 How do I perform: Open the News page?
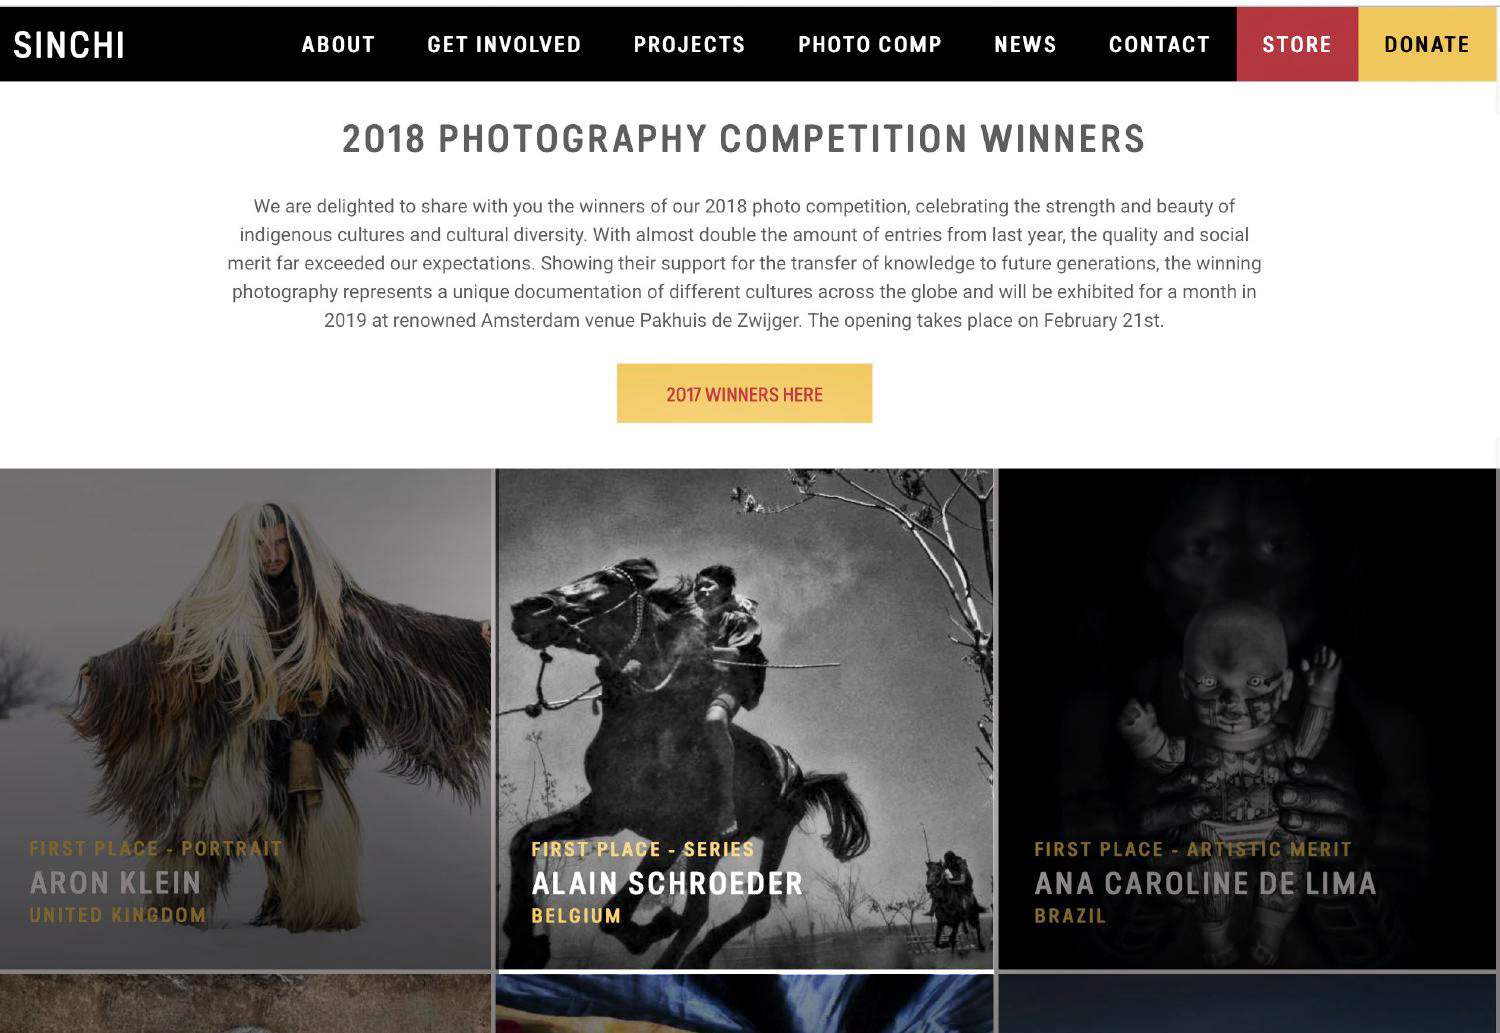point(1025,45)
